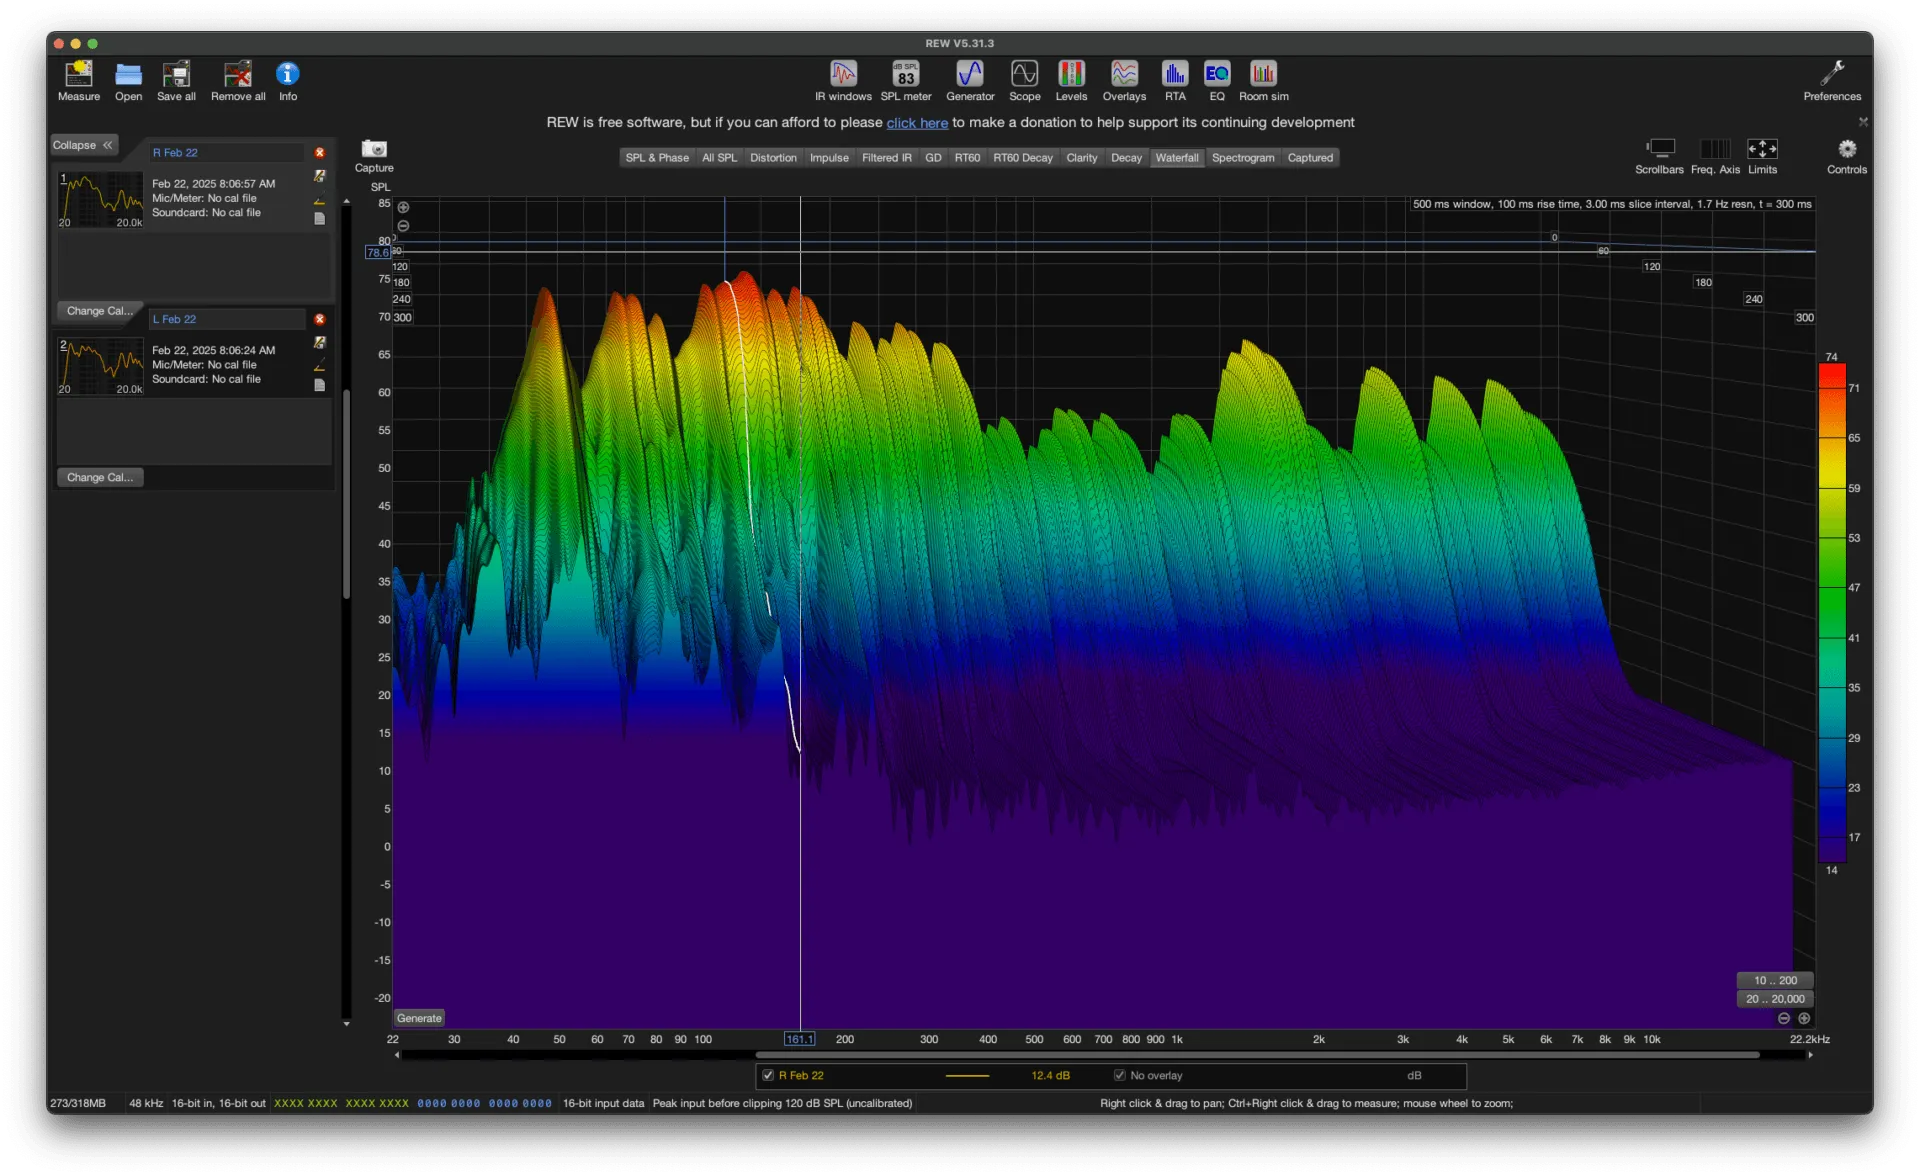Click the Measure icon
Viewport: 1920px width, 1176px height.
pyautogui.click(x=78, y=75)
